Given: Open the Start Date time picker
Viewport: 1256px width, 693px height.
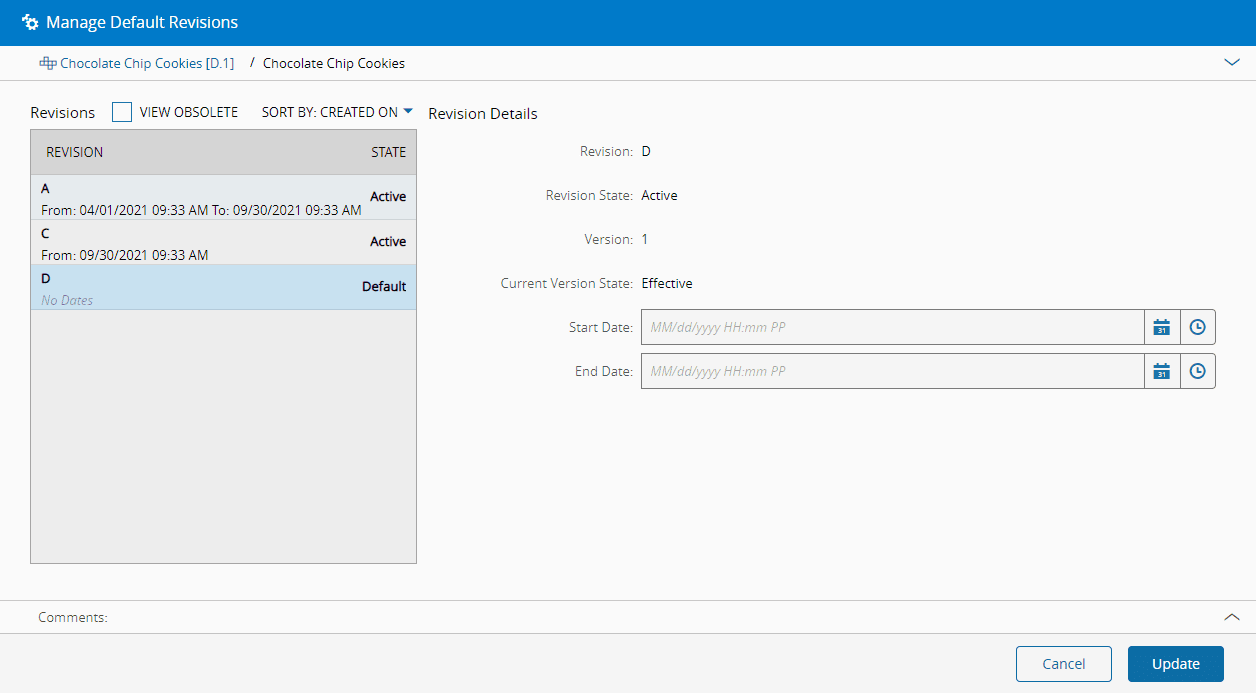Looking at the screenshot, I should click(x=1197, y=327).
